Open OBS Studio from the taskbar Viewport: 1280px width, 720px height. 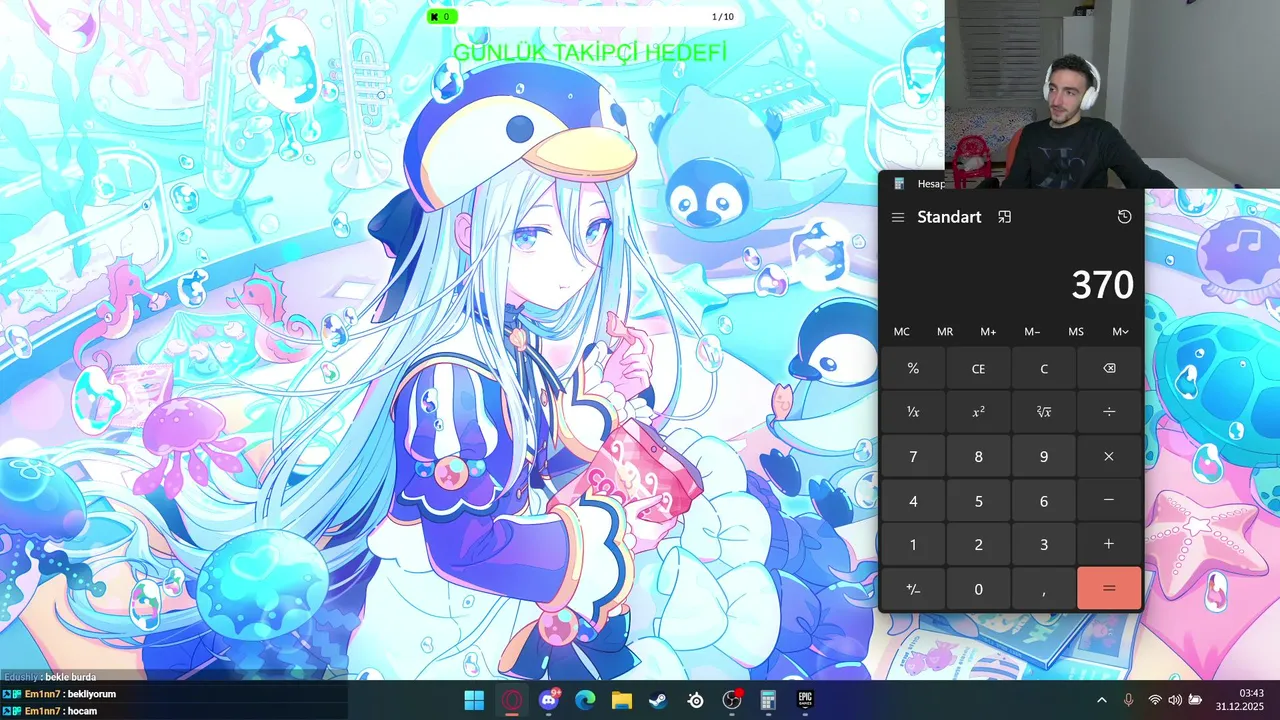[x=732, y=700]
